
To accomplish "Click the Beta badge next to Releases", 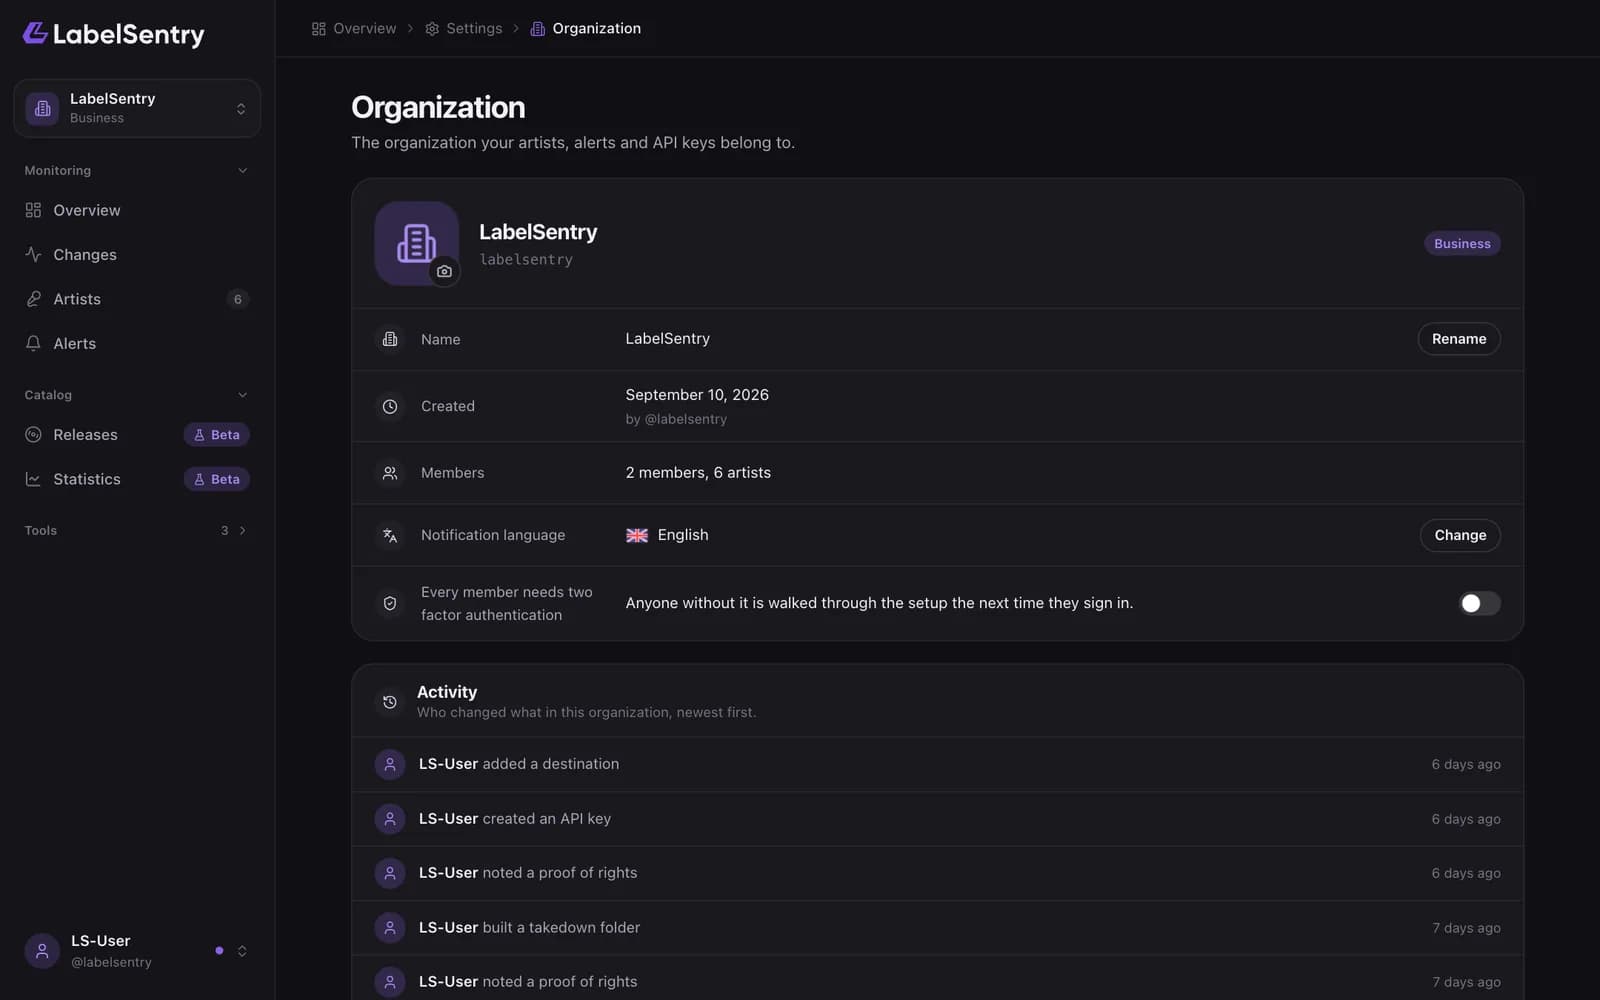I will point(217,435).
